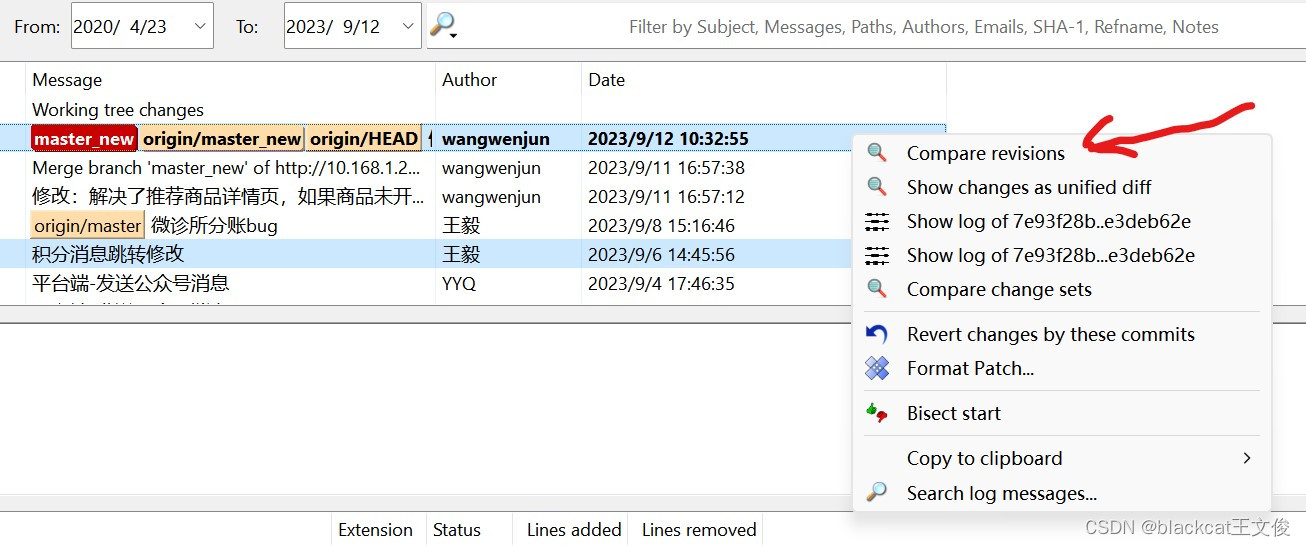Click date 2023/9/12 10:32:55
Viewport: 1306px width, 546px height.
[x=668, y=139]
